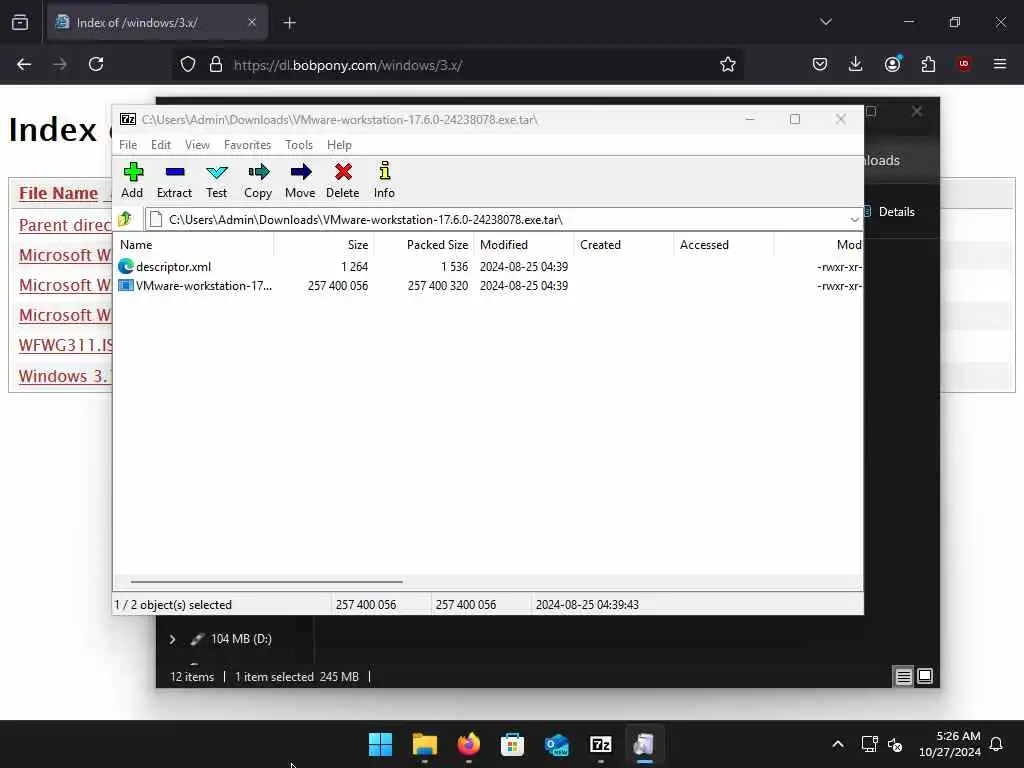Open the Tools menu in 7-Zip
Screen dimensions: 1024x768
(299, 145)
